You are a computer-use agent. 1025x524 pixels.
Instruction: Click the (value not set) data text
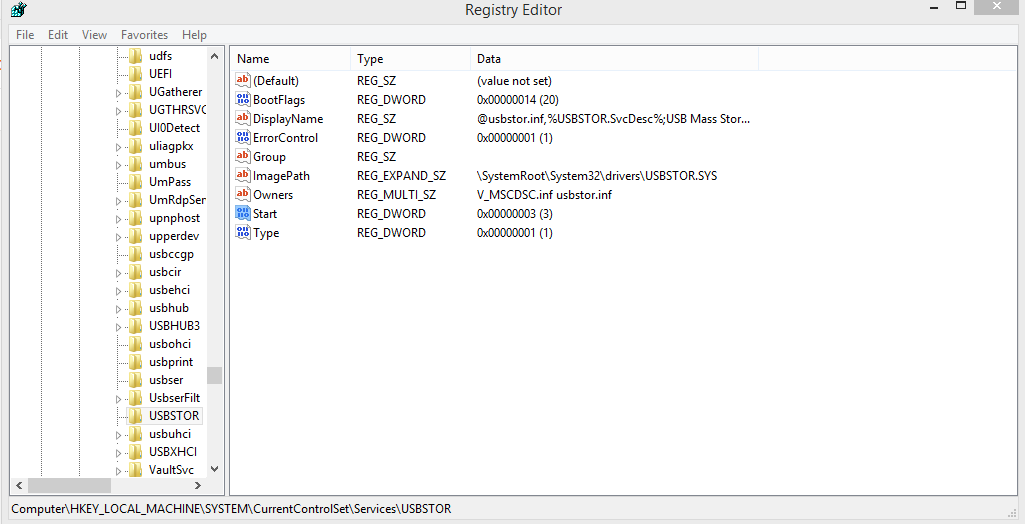514,81
